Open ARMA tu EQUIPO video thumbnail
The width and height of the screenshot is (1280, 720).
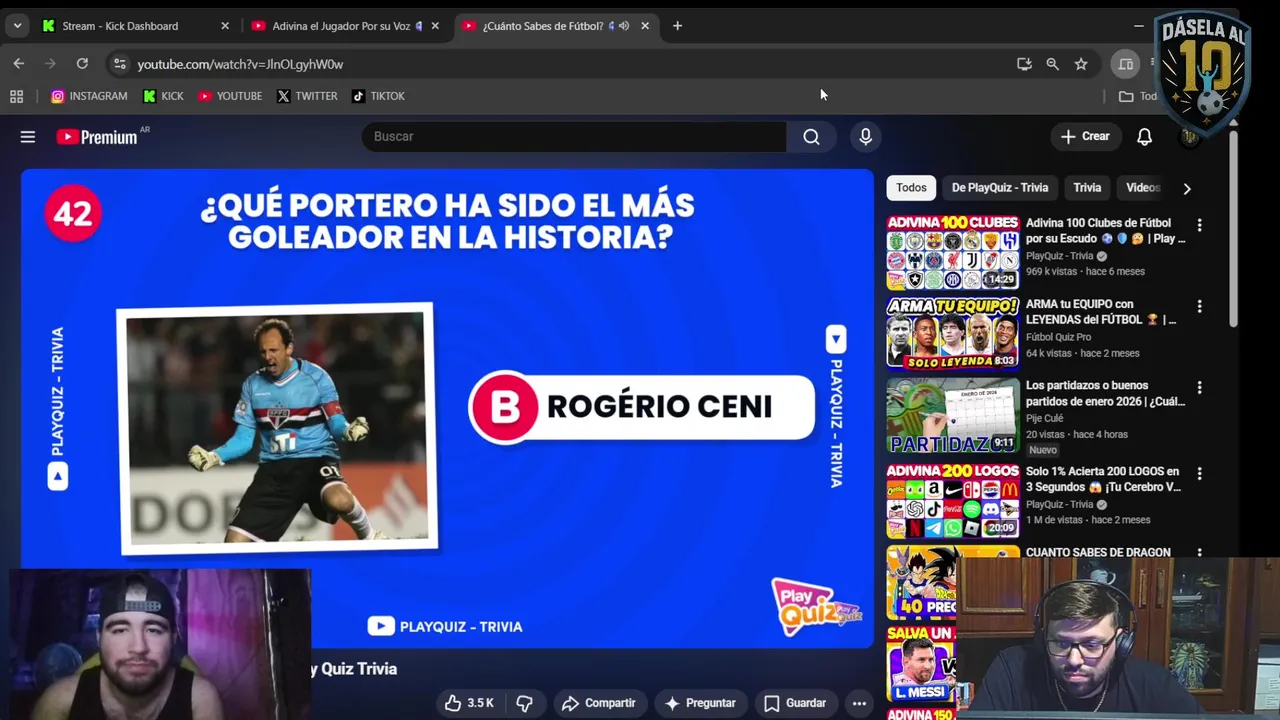pos(953,333)
